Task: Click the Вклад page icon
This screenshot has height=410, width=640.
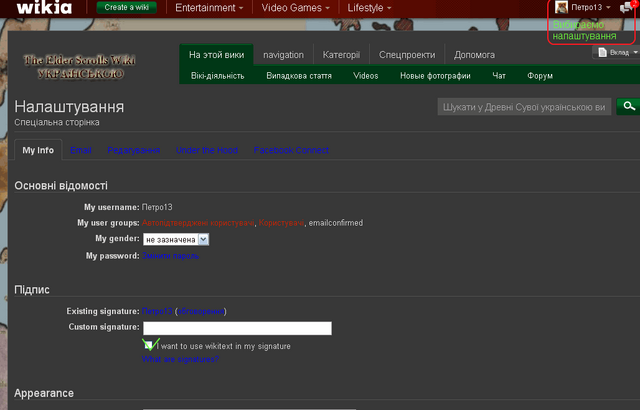Action: (602, 52)
